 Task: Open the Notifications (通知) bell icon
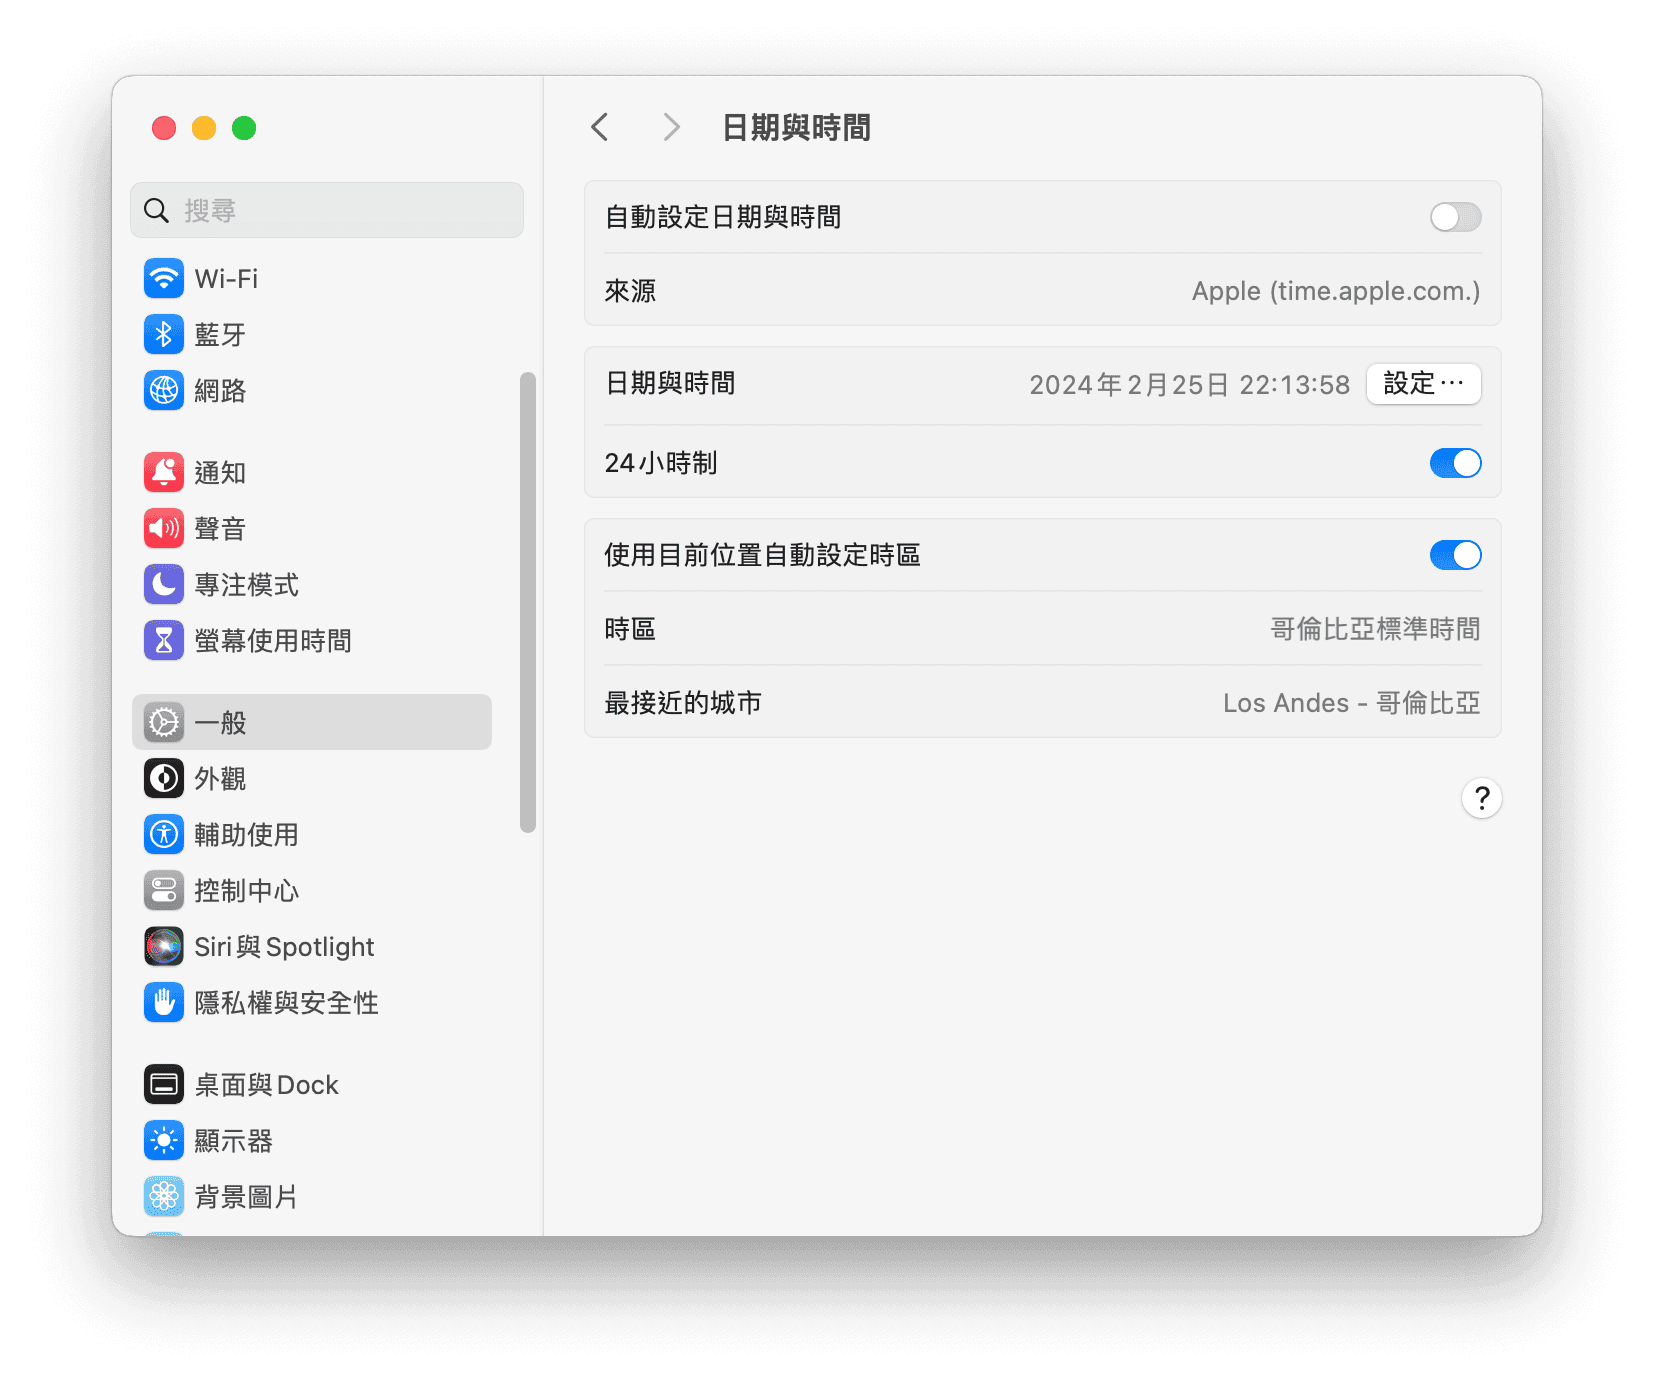(164, 472)
